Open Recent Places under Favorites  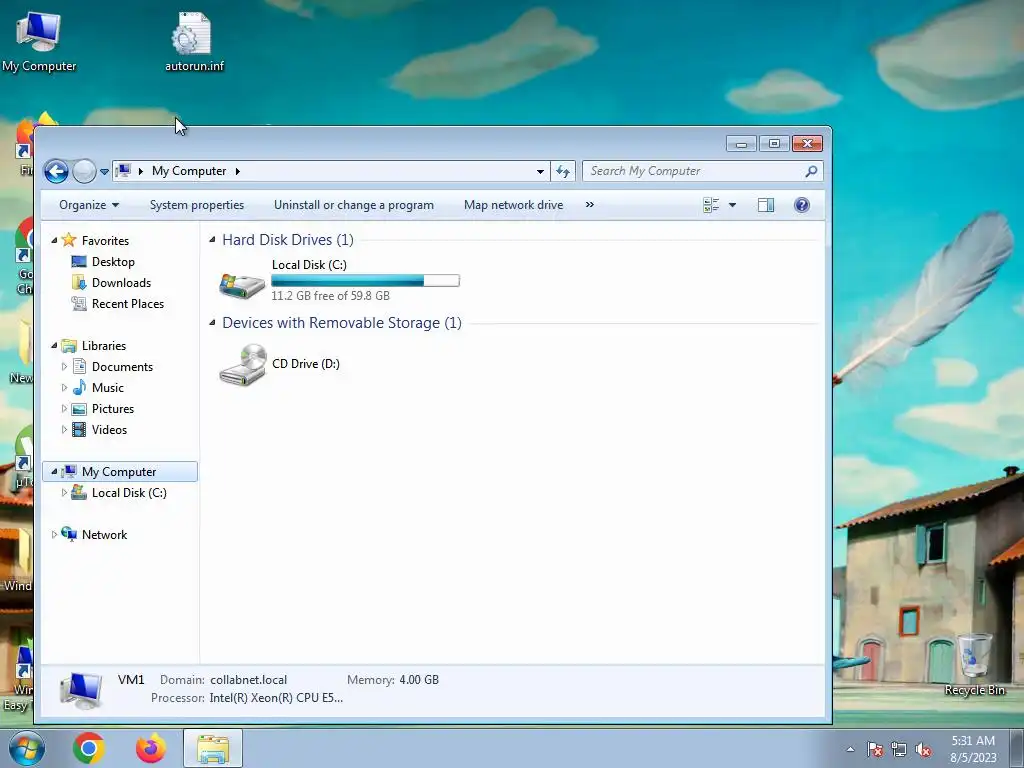pos(128,304)
